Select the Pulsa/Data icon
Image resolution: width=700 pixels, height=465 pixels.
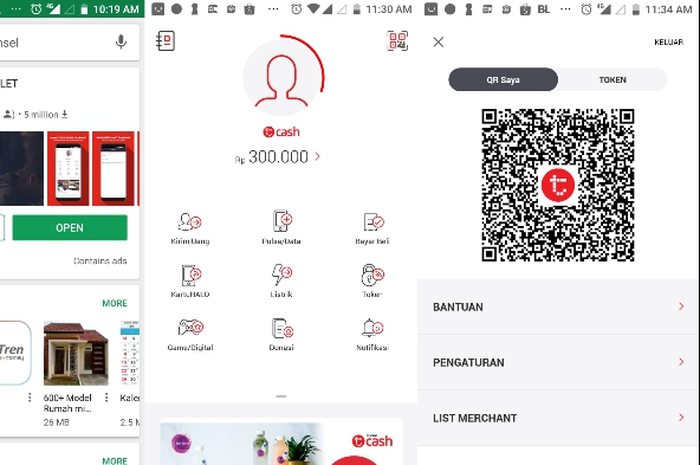tap(282, 221)
